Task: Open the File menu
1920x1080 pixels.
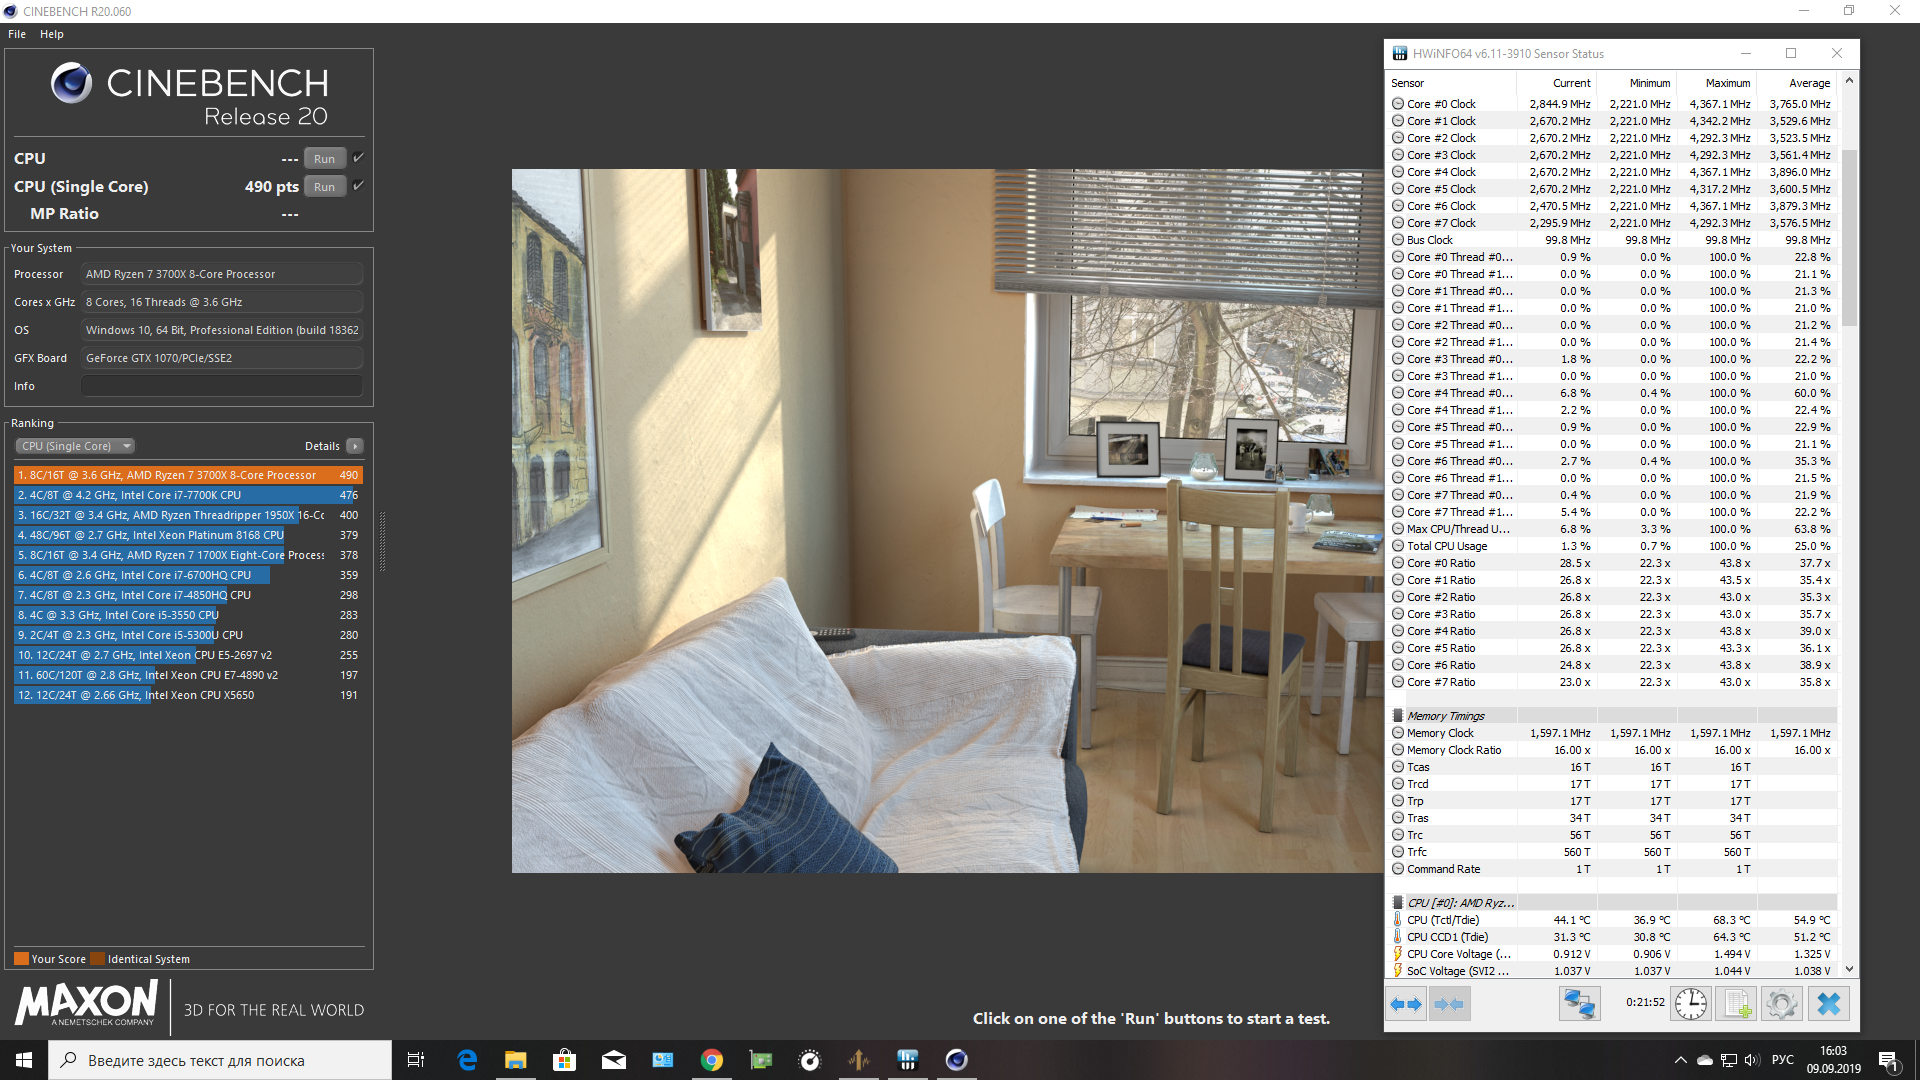Action: click(17, 34)
